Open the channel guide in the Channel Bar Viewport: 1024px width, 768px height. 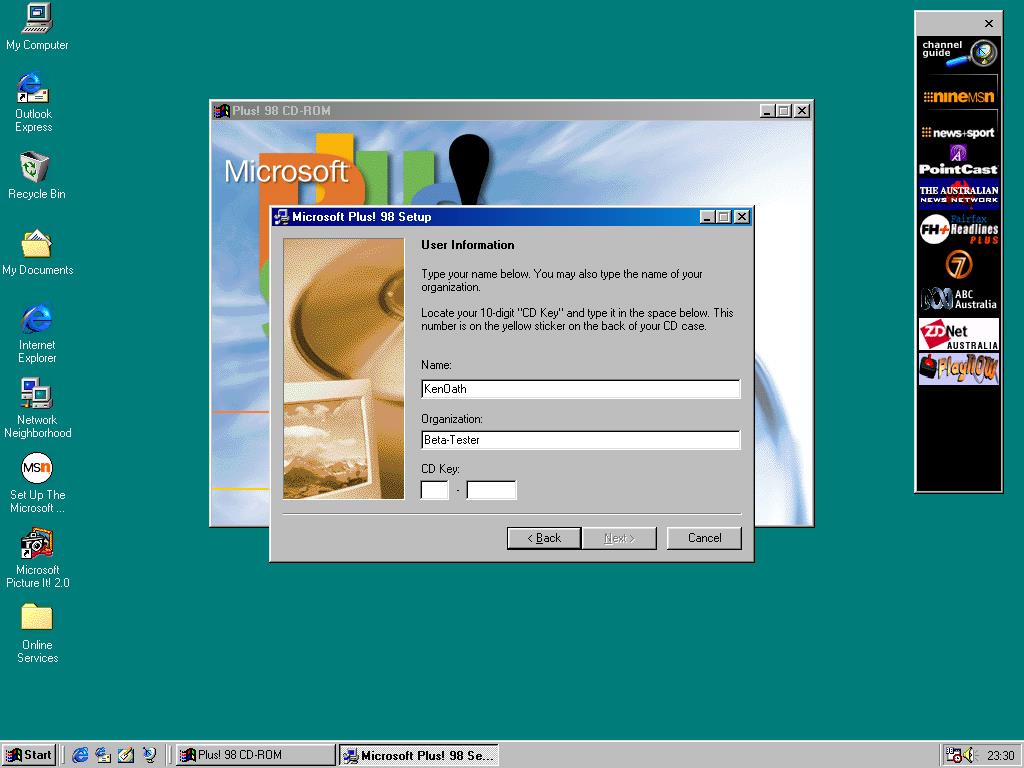coord(958,54)
